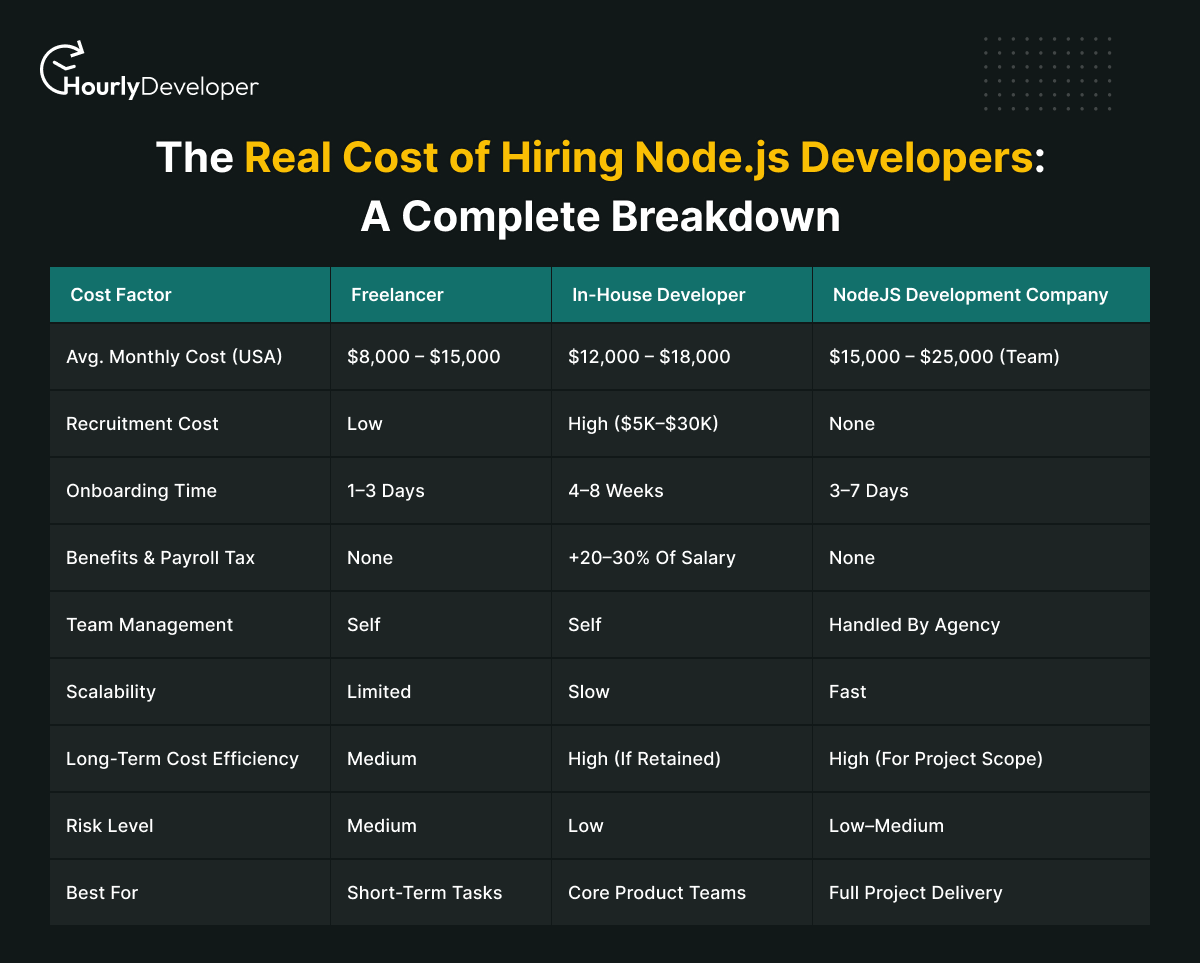Click the 'Core Product Teams' cell
The image size is (1200, 963).
(x=657, y=893)
